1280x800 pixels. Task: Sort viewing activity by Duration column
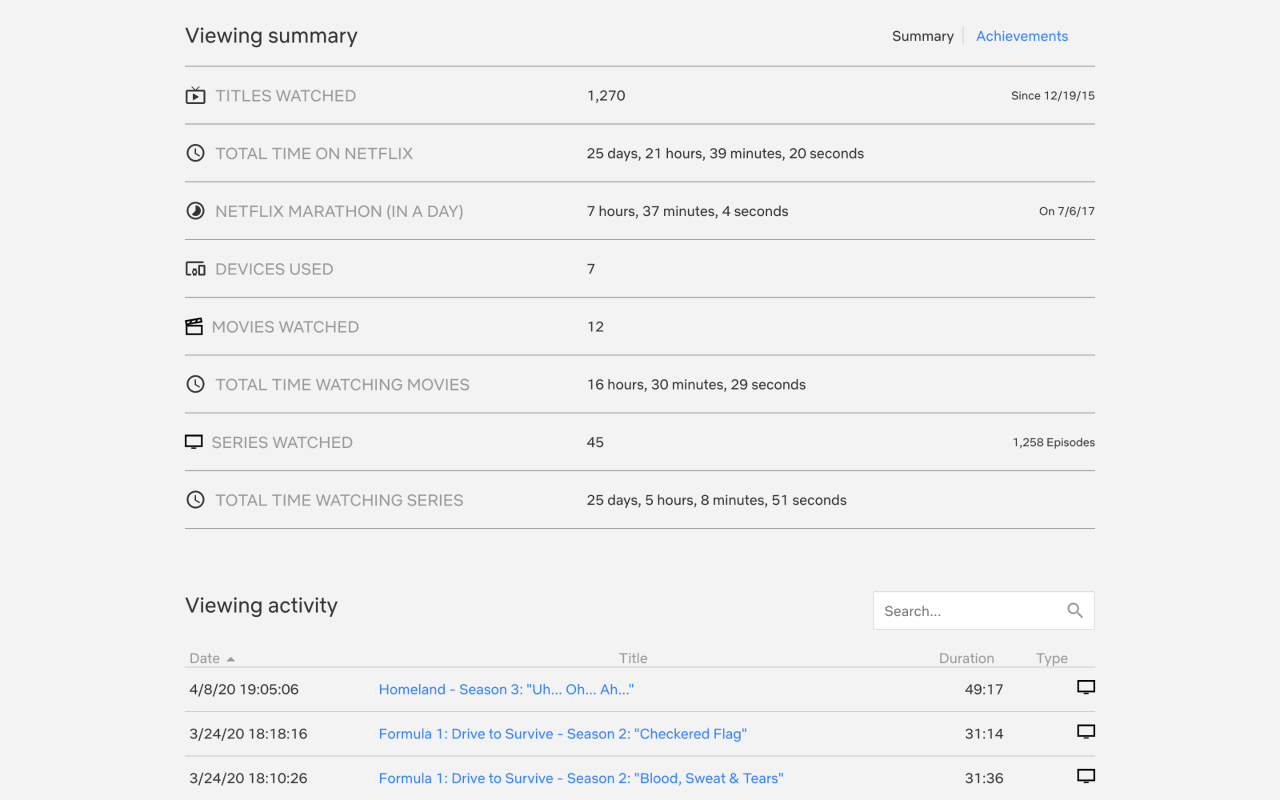point(966,658)
